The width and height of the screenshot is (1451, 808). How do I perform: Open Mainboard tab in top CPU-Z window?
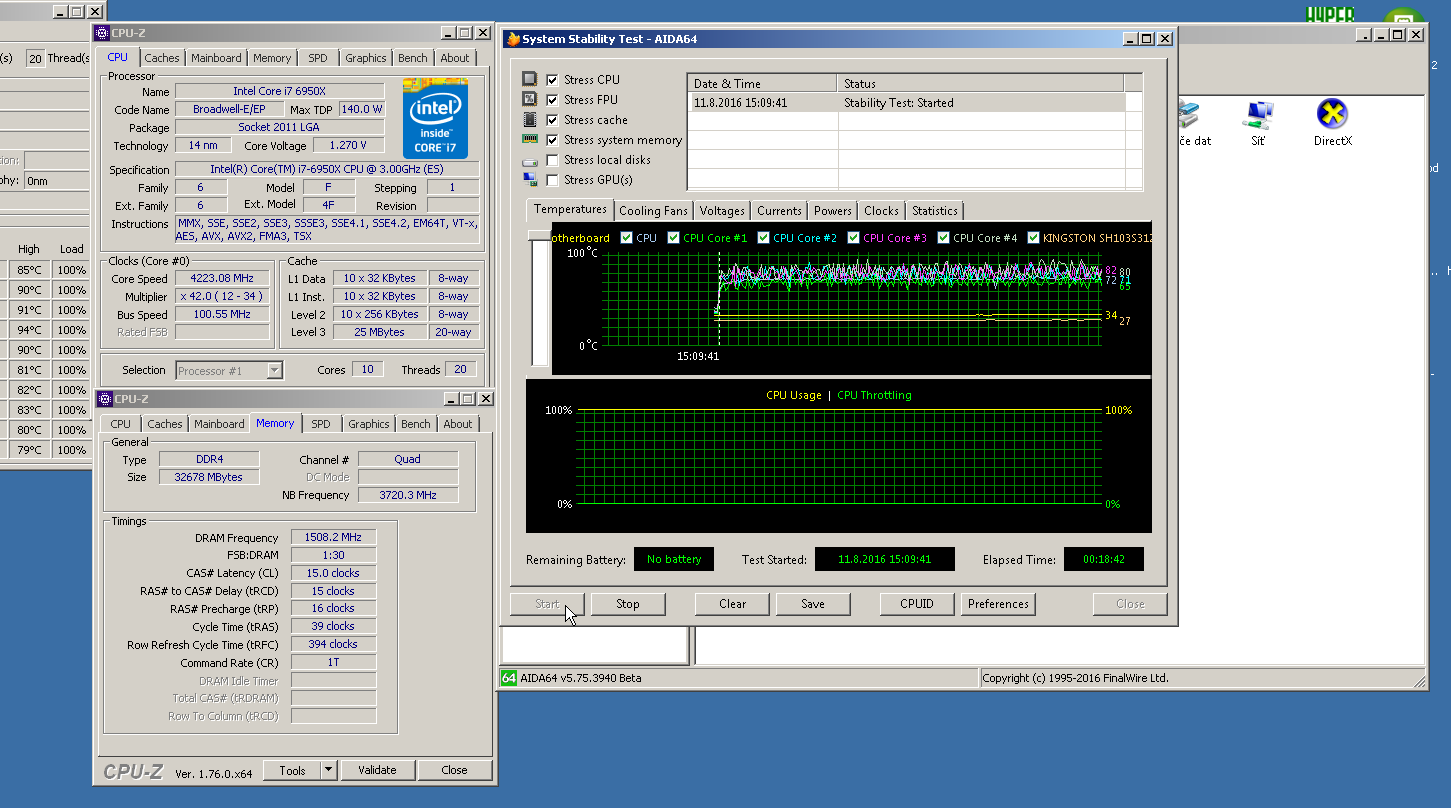coord(216,58)
